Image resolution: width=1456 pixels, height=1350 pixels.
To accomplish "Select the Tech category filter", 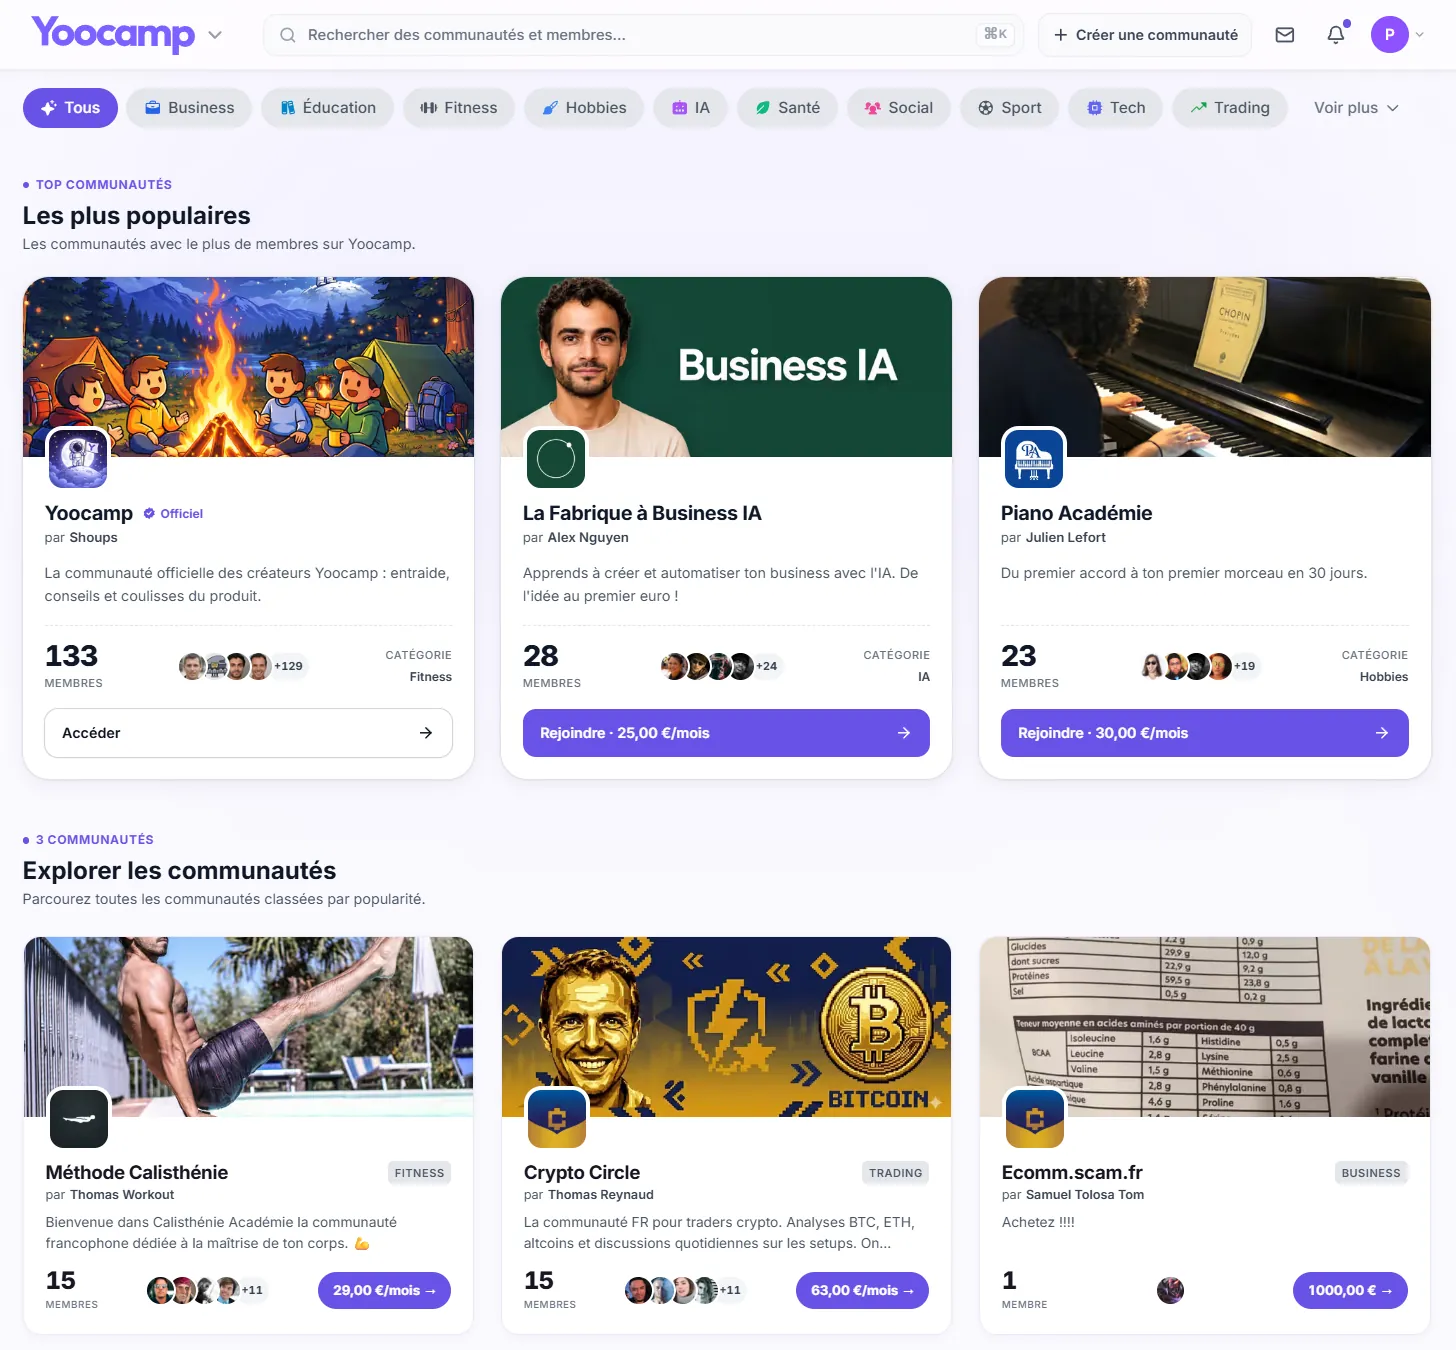I will pyautogui.click(x=1116, y=108).
